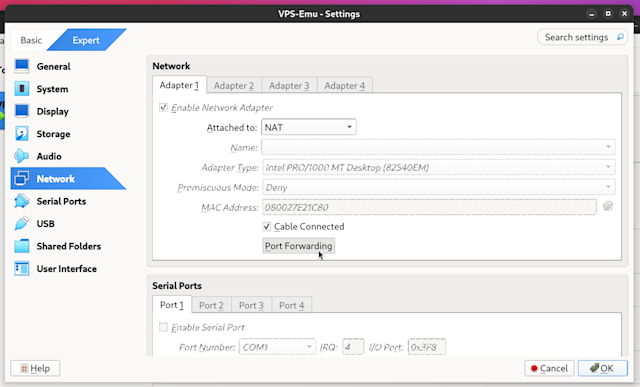Select serial Port 3 tab
The image size is (640, 387).
[x=251, y=305]
